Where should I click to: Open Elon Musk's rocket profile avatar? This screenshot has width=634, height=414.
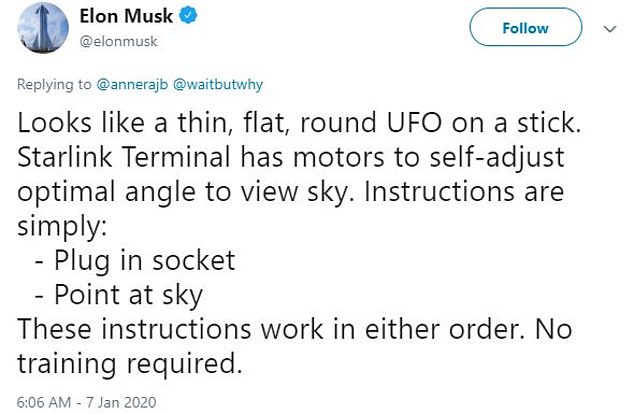click(43, 28)
